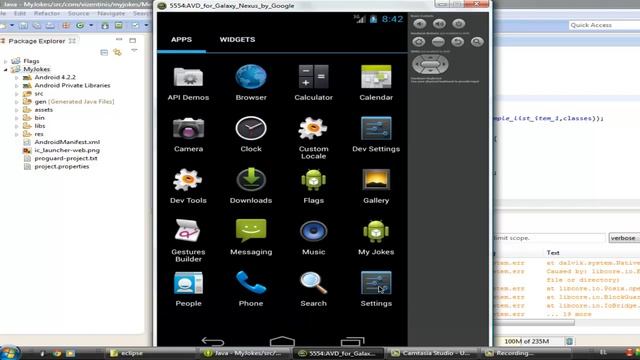Launch the Camera app

point(188,135)
